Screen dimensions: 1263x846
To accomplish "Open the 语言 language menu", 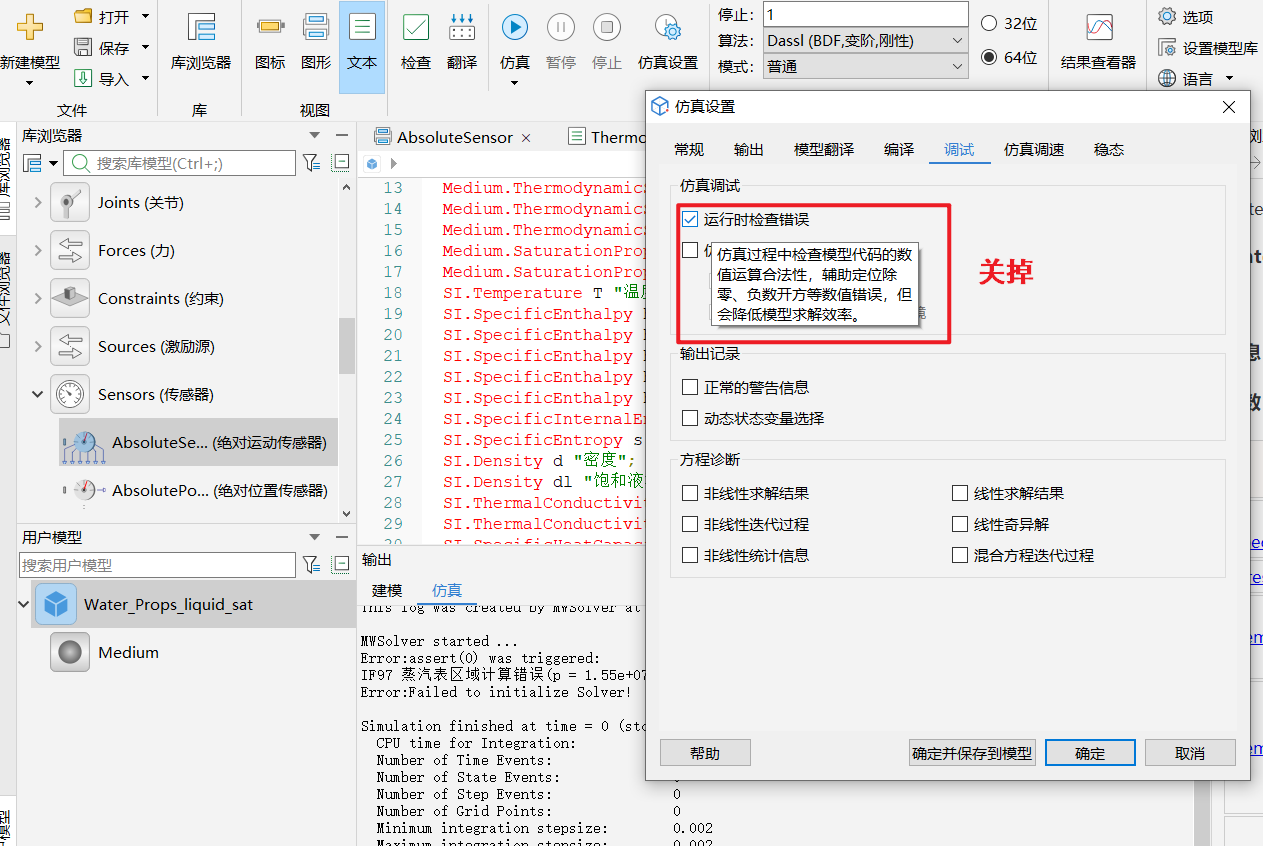I will 1196,78.
